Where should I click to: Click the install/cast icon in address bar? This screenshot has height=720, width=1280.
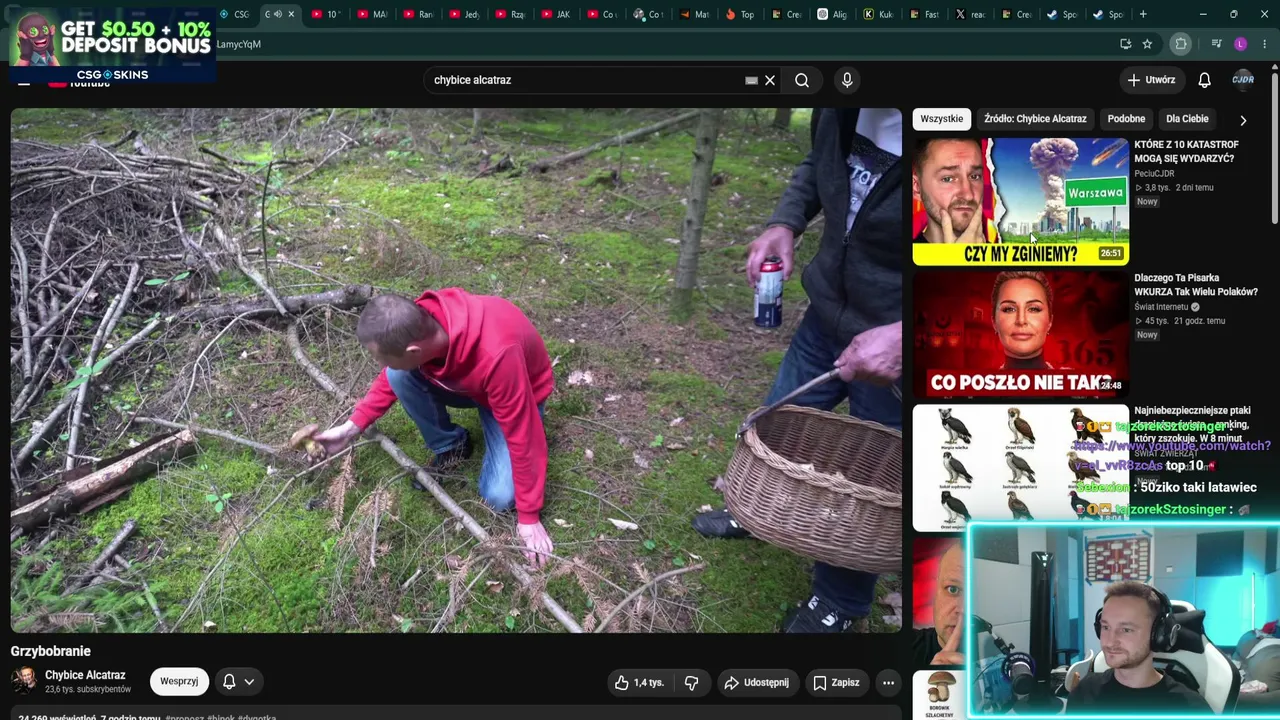click(1125, 44)
